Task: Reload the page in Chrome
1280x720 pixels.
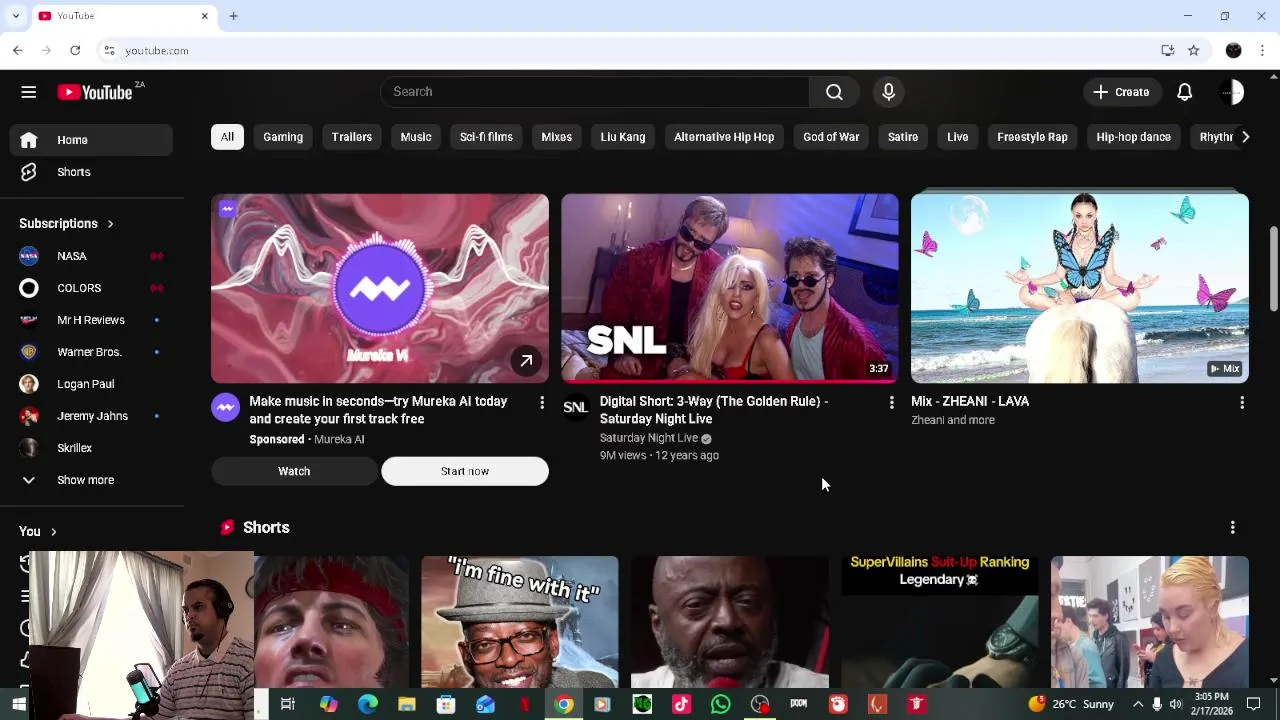Action: [75, 50]
